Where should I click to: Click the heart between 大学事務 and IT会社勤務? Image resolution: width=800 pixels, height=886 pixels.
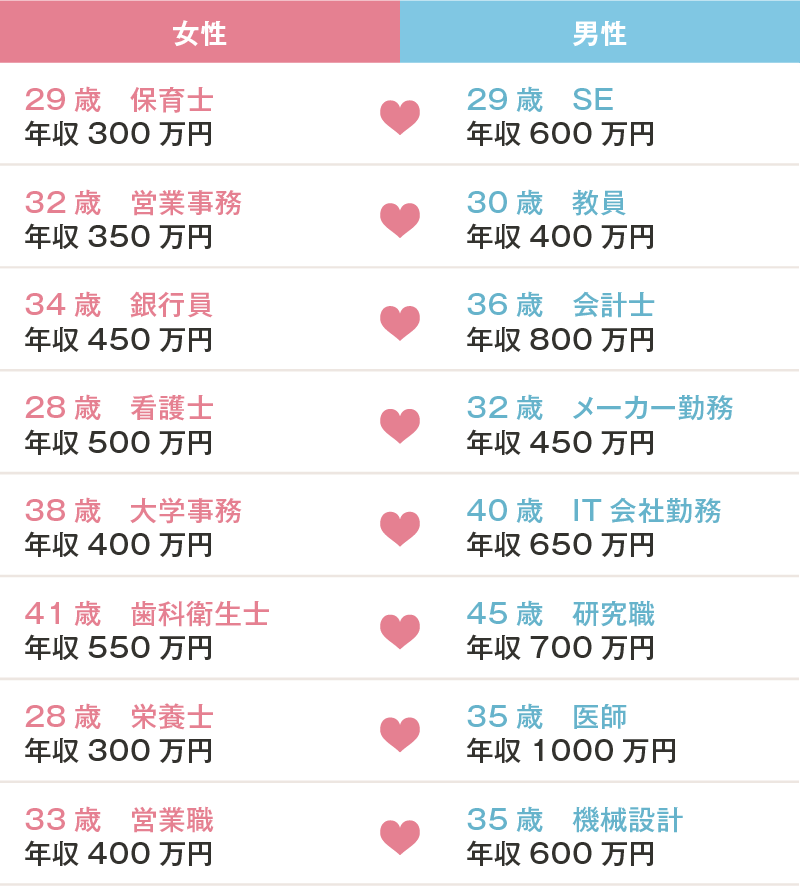pyautogui.click(x=400, y=529)
